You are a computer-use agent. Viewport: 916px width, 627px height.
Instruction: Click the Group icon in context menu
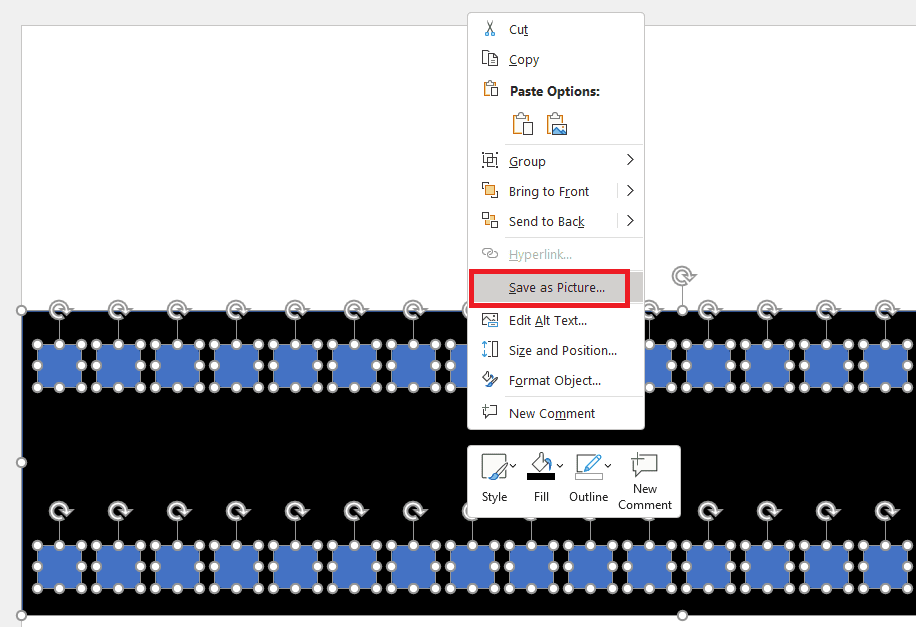[x=490, y=160]
